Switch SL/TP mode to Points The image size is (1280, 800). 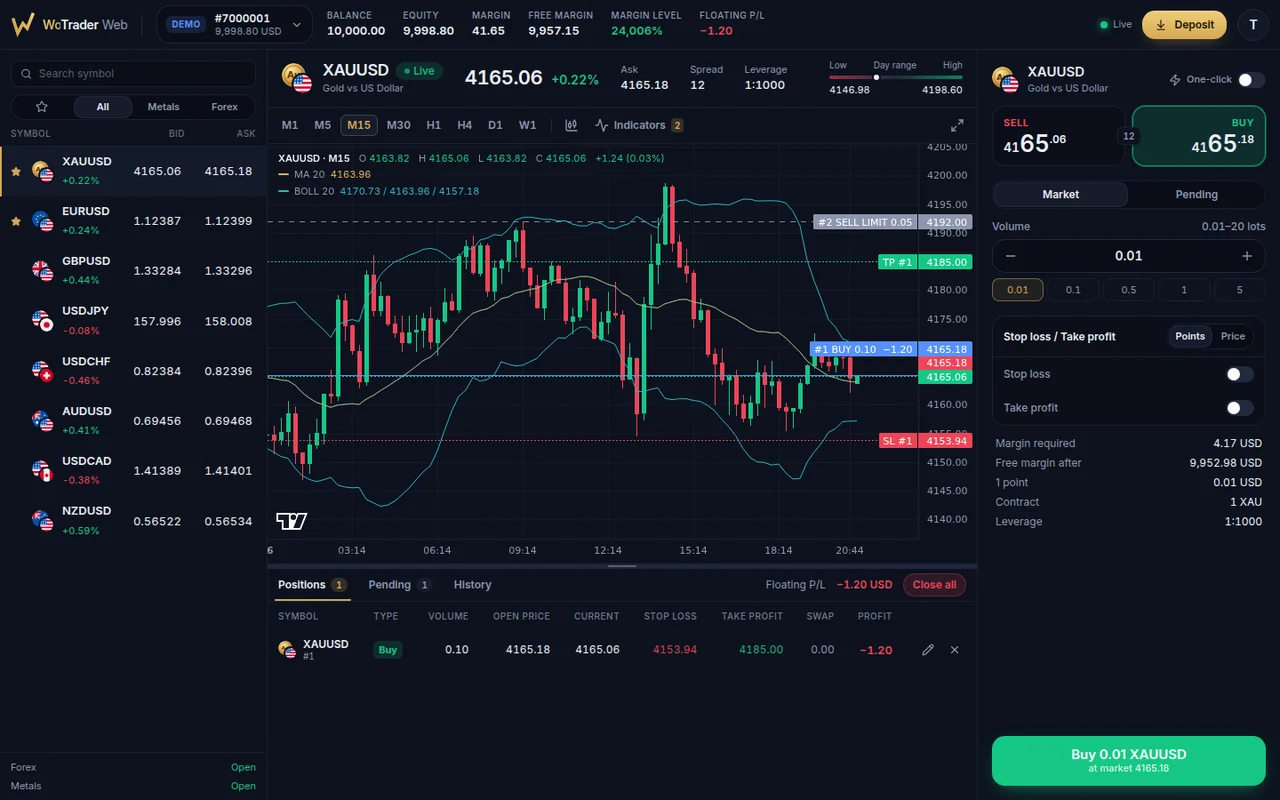click(1190, 336)
